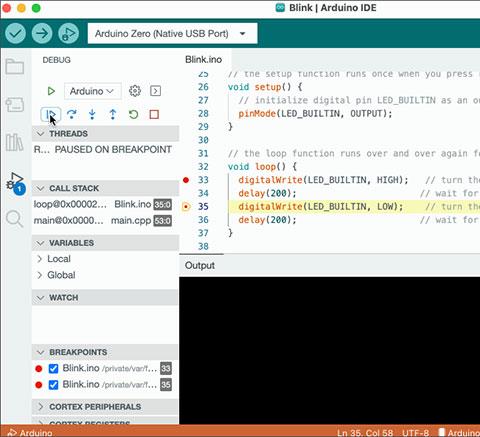Click the Step Out debug icon
Viewport: 480px width, 437px height.
(x=113, y=114)
